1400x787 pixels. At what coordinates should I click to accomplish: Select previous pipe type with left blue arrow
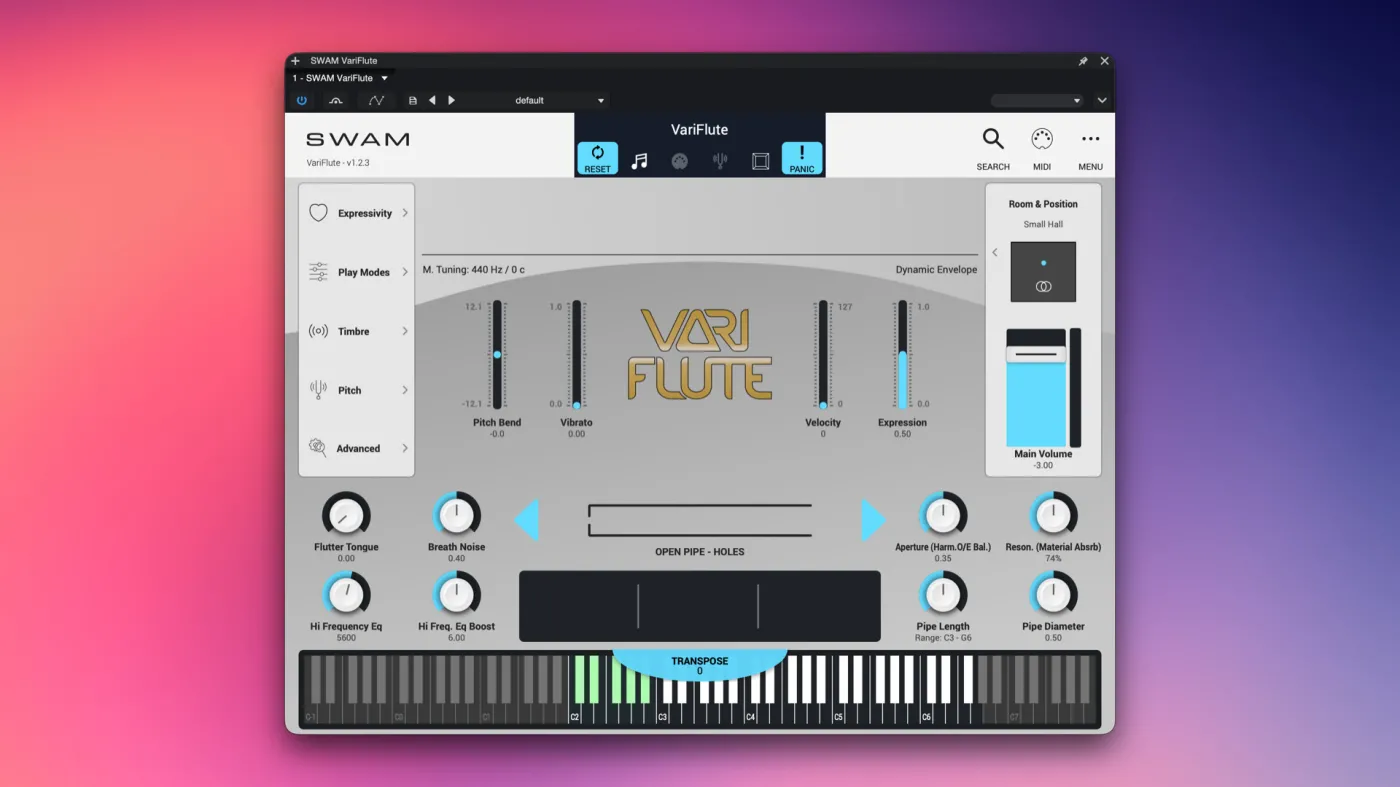(x=527, y=520)
